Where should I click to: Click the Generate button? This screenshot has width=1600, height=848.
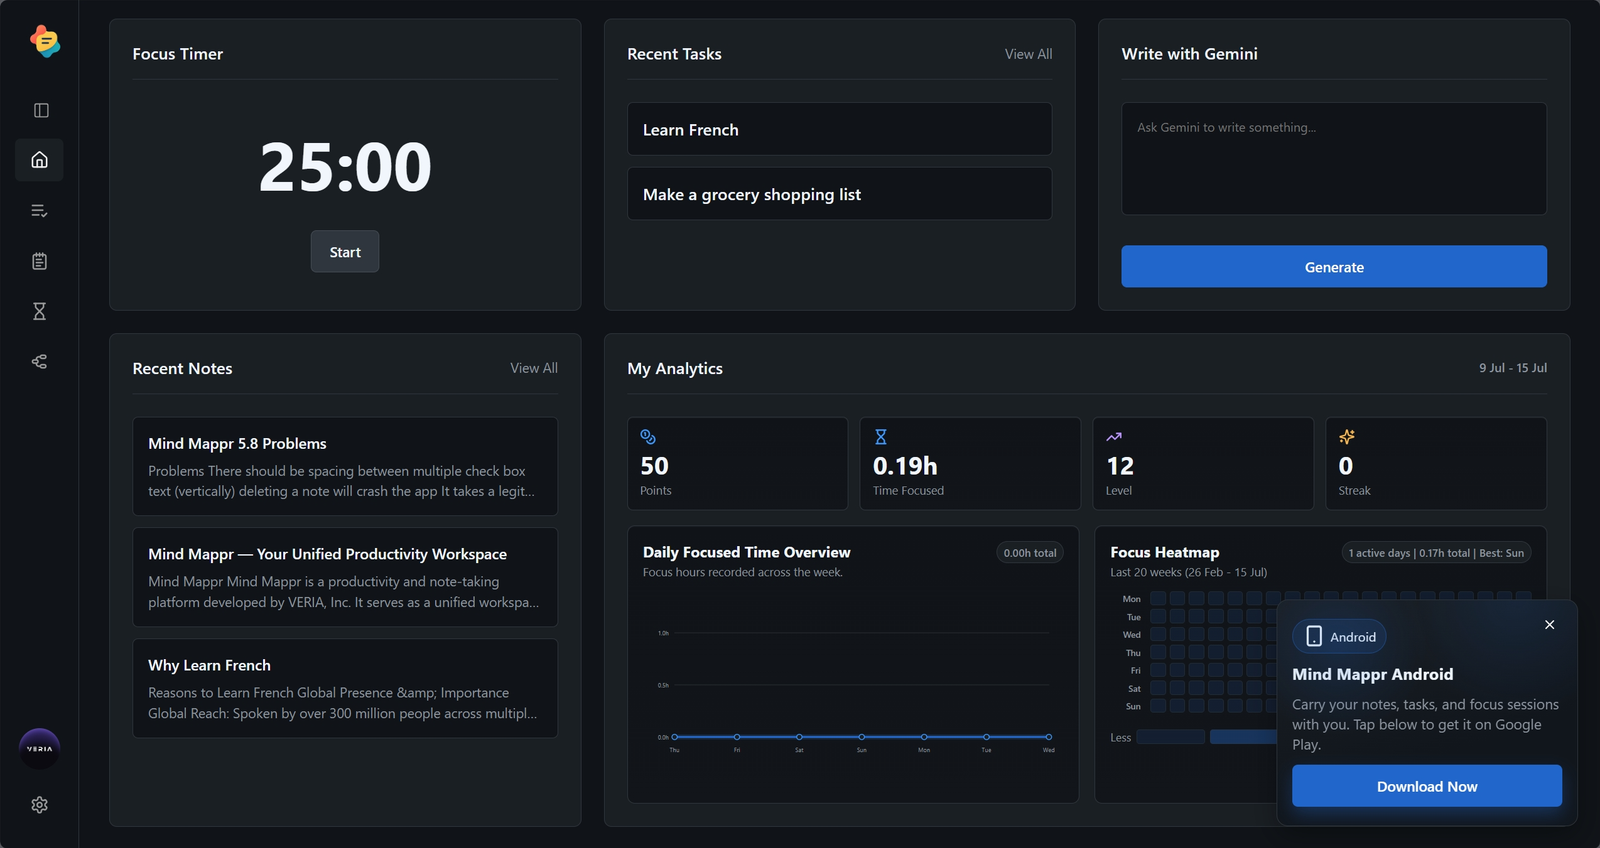1334,267
